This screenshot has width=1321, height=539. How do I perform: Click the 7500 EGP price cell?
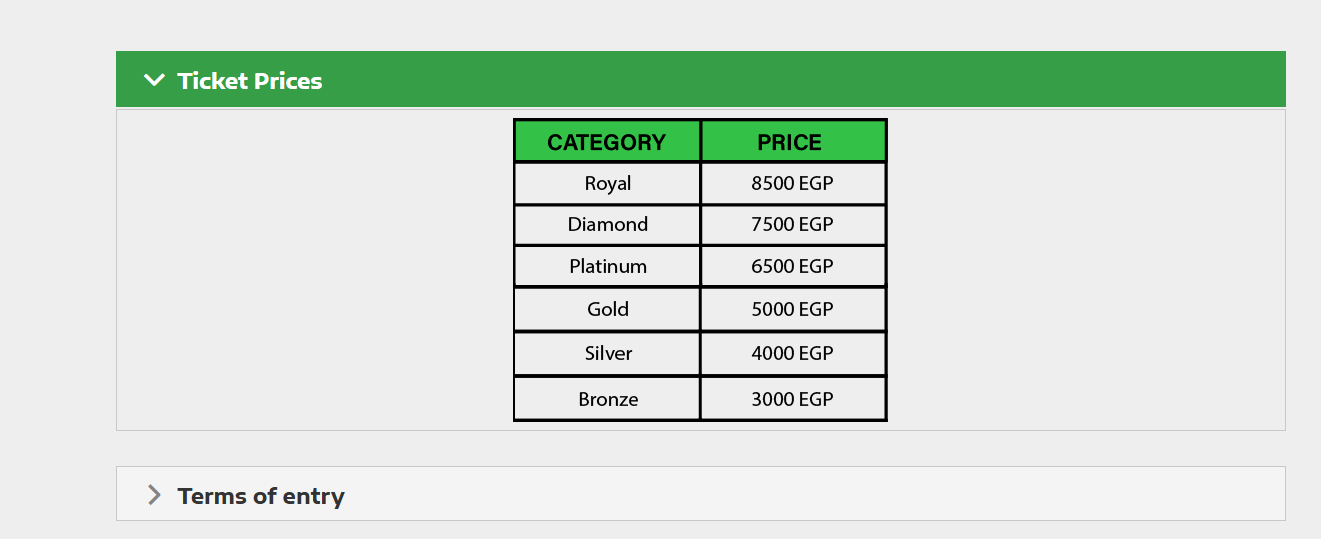793,225
